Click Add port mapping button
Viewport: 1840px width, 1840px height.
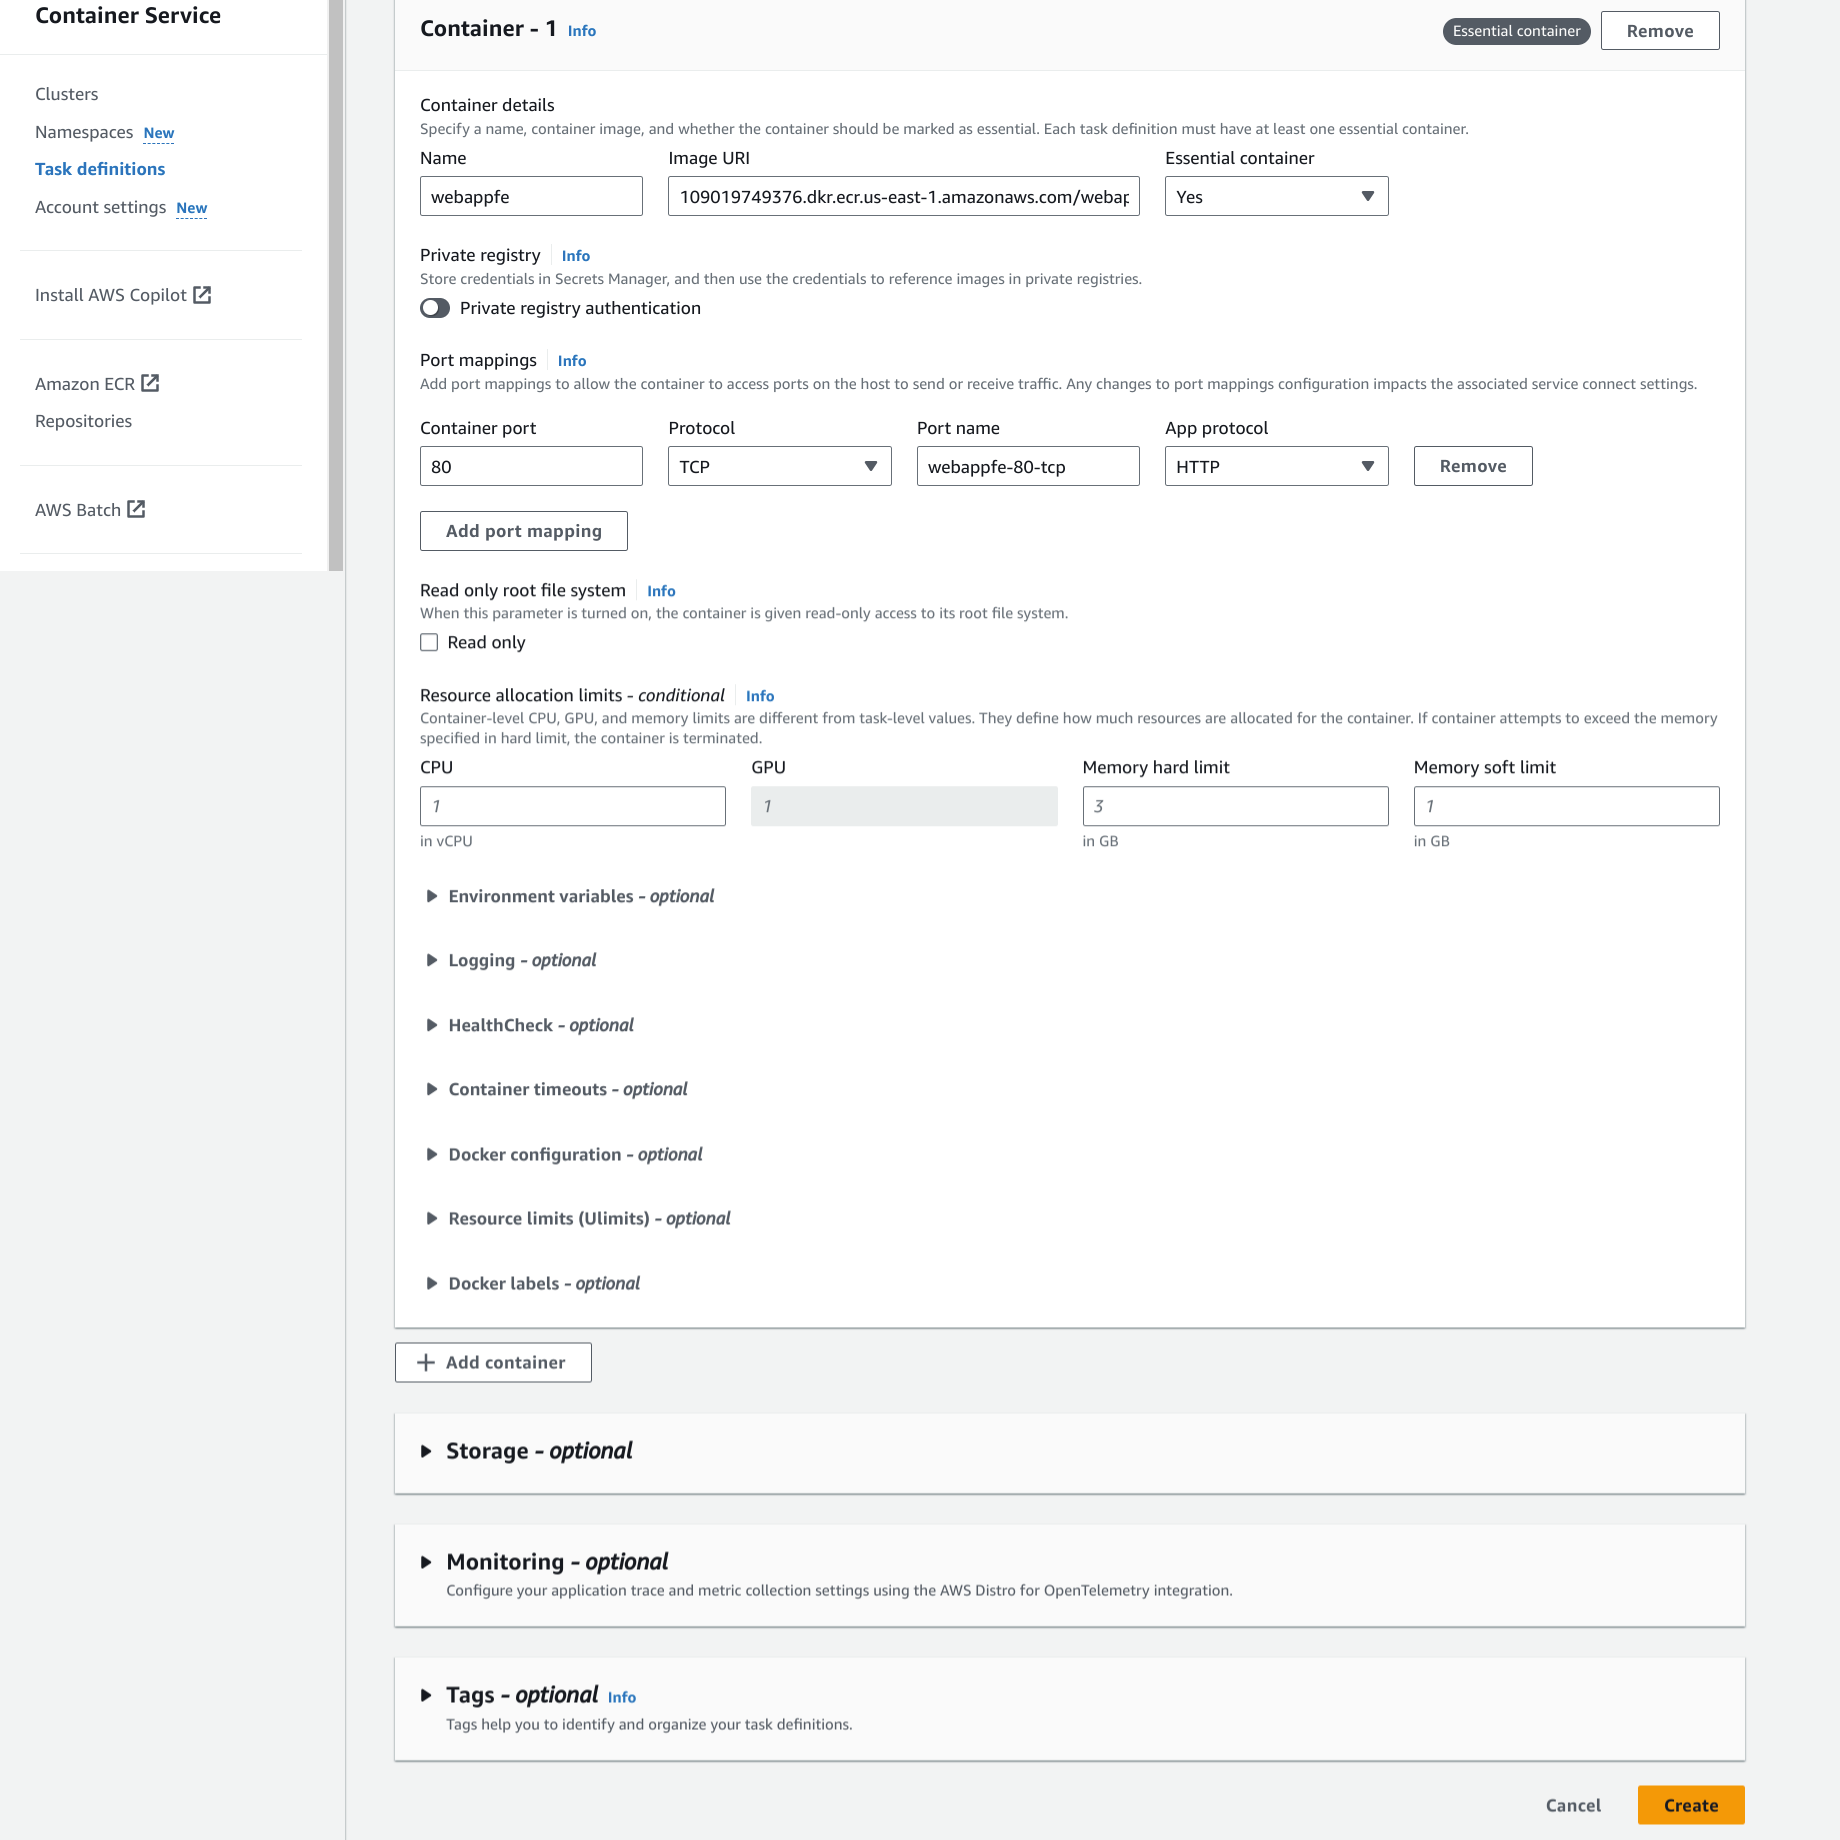coord(523,531)
